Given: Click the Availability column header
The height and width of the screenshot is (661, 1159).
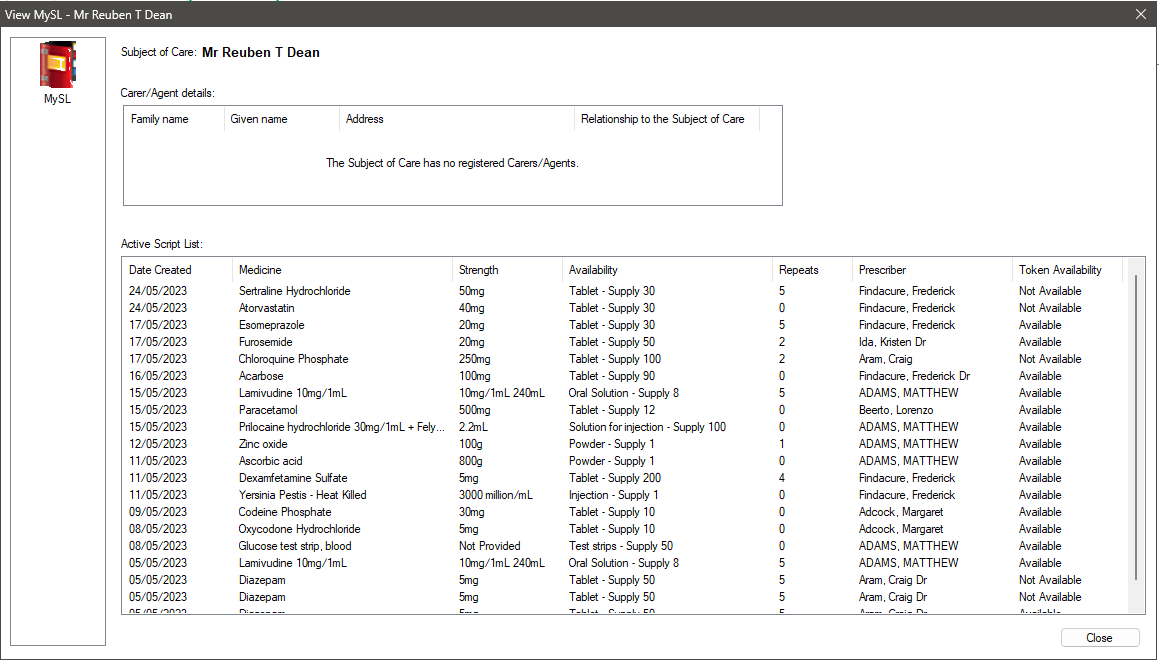Looking at the screenshot, I should click(667, 270).
